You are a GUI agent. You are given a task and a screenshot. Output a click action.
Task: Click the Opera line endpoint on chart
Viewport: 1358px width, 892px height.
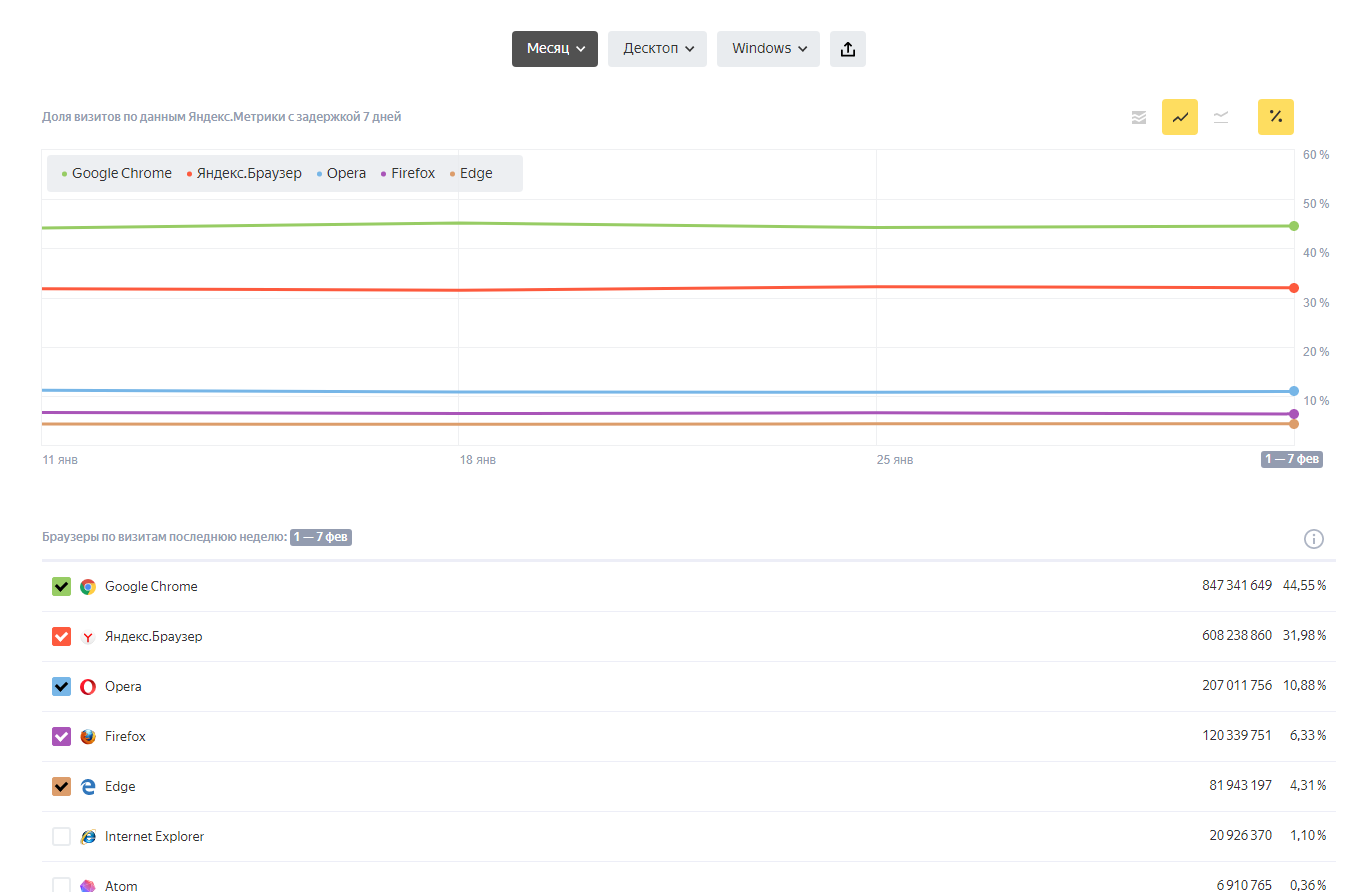1294,391
